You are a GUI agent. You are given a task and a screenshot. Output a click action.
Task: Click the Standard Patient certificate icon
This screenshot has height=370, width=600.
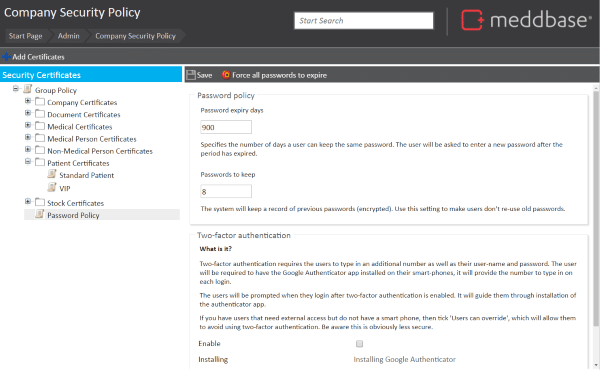(x=52, y=174)
